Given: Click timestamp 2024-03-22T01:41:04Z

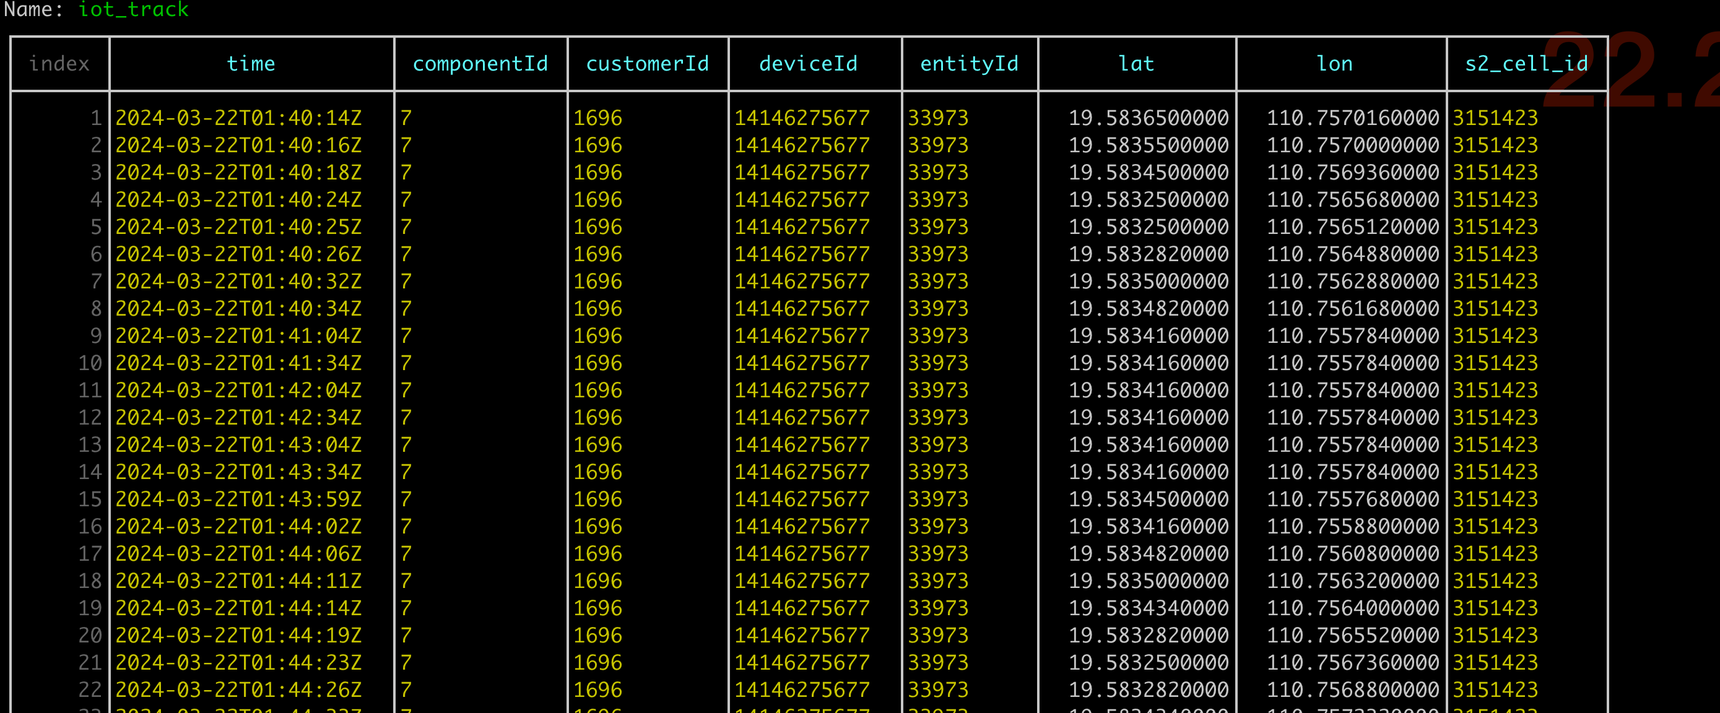Looking at the screenshot, I should tap(239, 336).
